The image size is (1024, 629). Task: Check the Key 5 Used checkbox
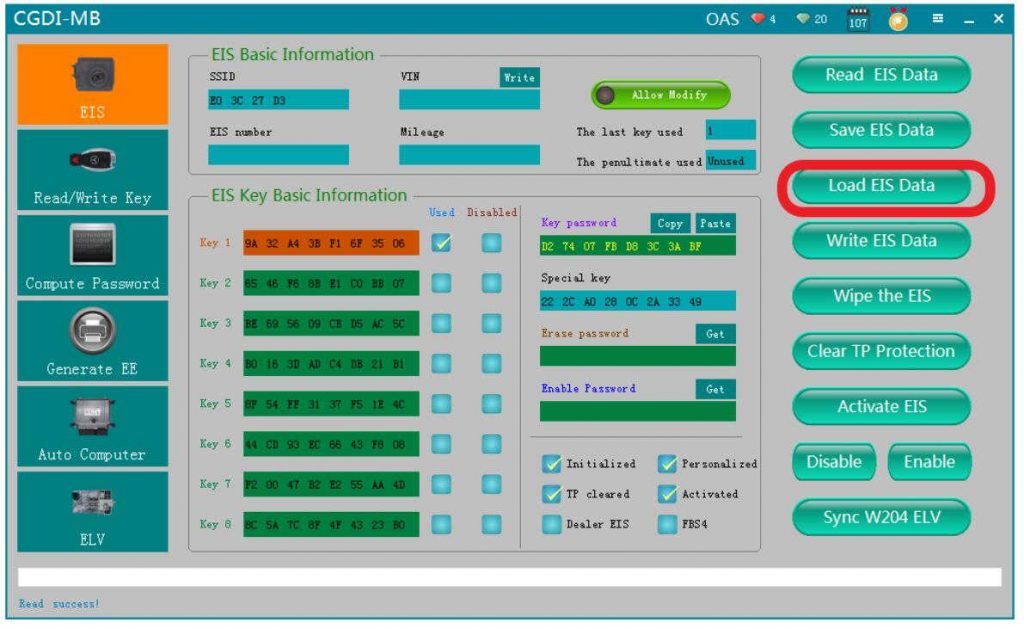click(x=441, y=404)
